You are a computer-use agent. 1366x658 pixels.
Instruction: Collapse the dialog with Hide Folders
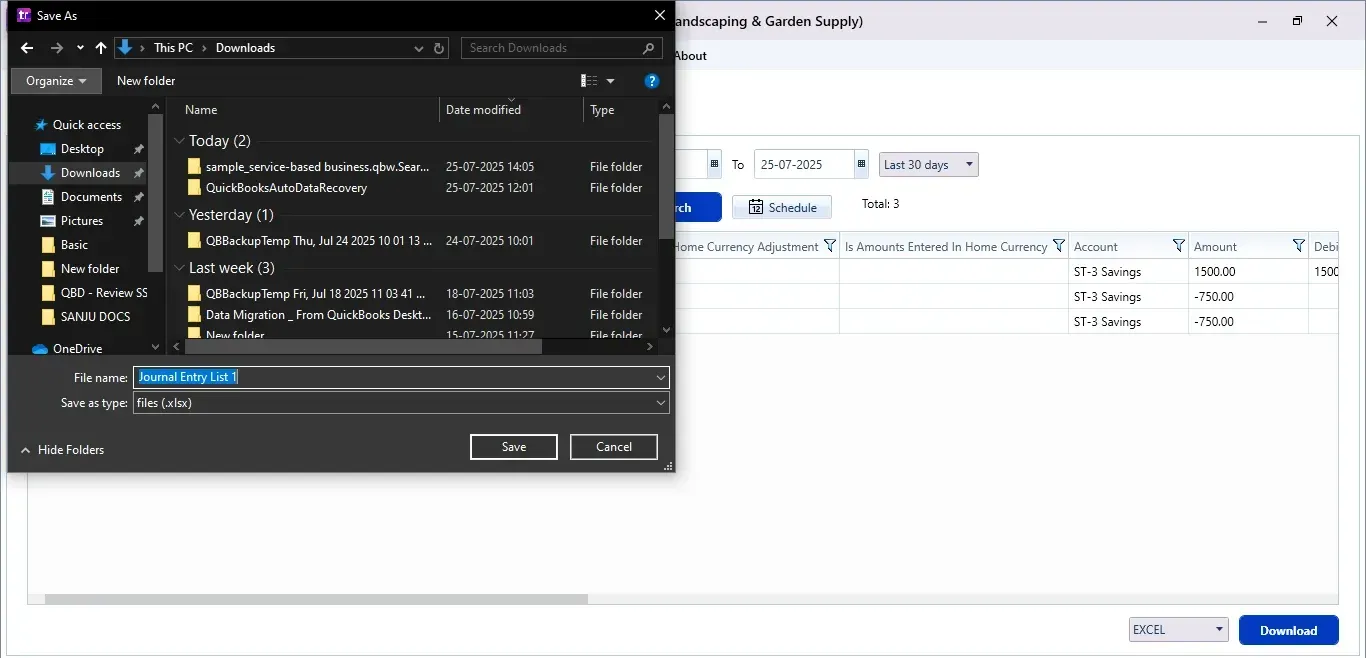[62, 450]
